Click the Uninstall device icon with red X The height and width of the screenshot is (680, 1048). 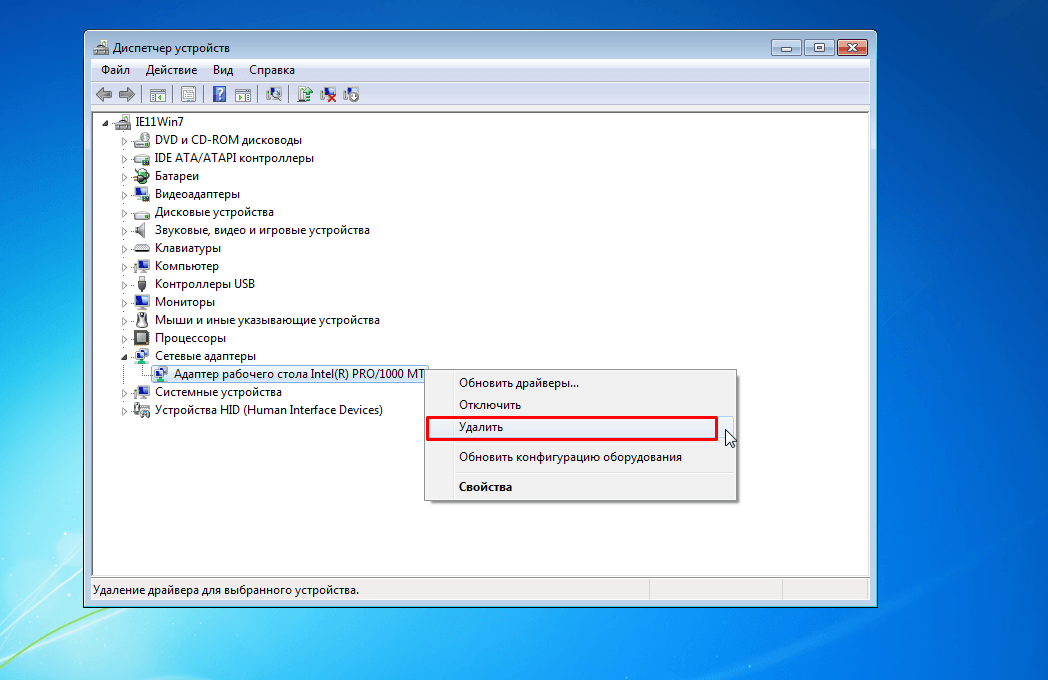[x=328, y=94]
